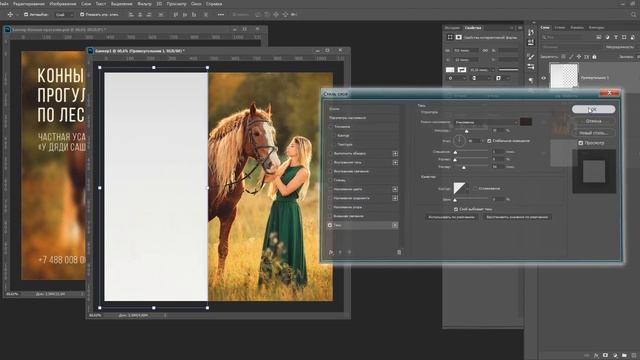
Task: Click the align horizontal centers icon
Action: click(x=140, y=14)
